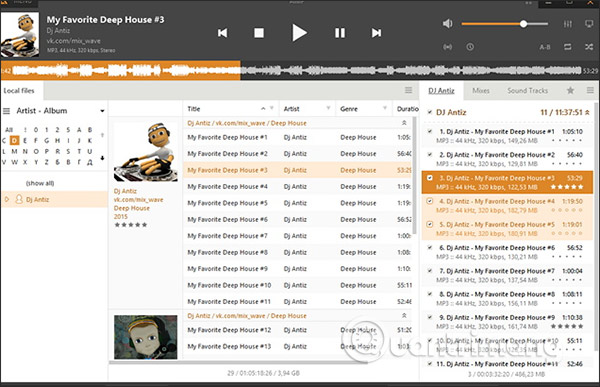Open the grouping list menu icon beside Artist - Album
Viewport: 600px width, 387px height.
pyautogui.click(x=6, y=111)
